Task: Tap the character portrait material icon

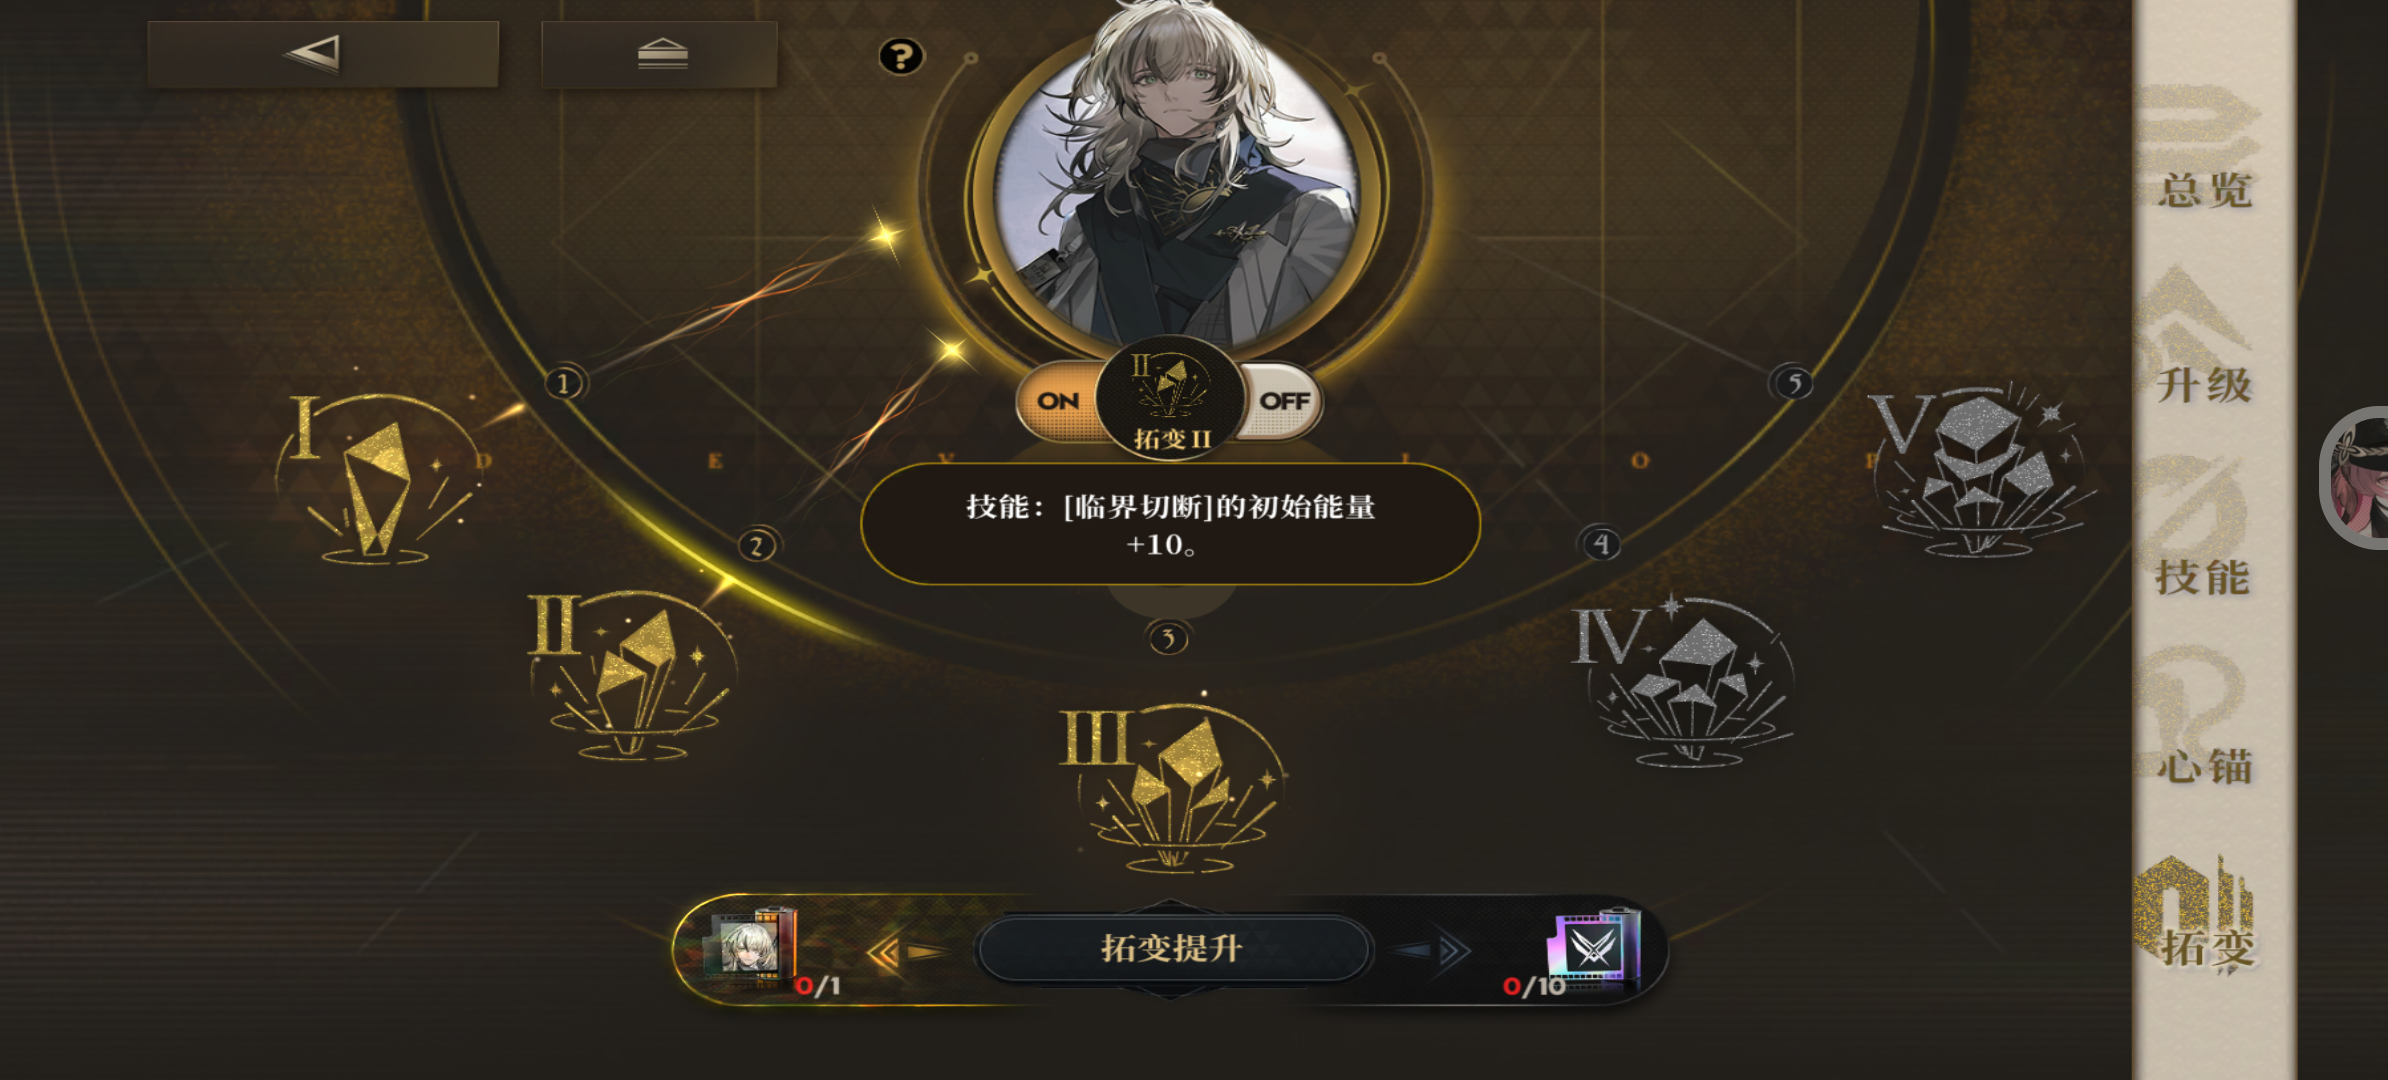Action: (x=752, y=946)
